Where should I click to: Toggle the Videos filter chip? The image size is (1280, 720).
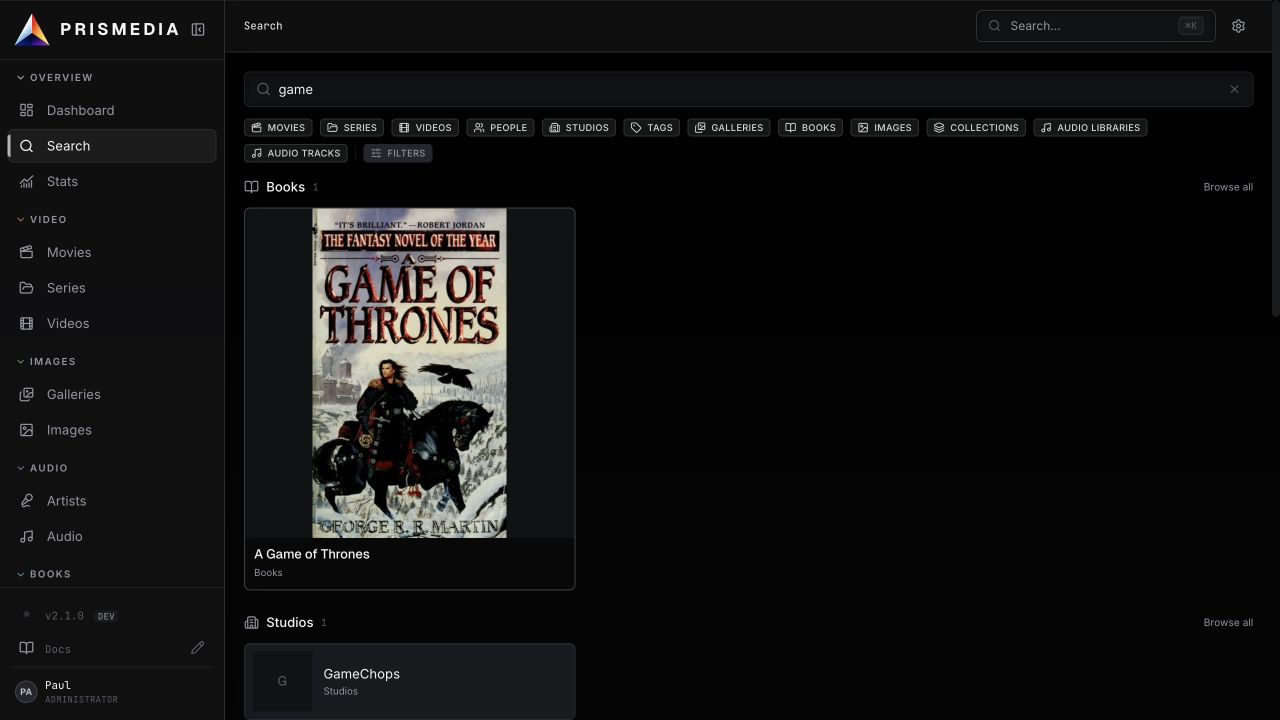coord(425,127)
